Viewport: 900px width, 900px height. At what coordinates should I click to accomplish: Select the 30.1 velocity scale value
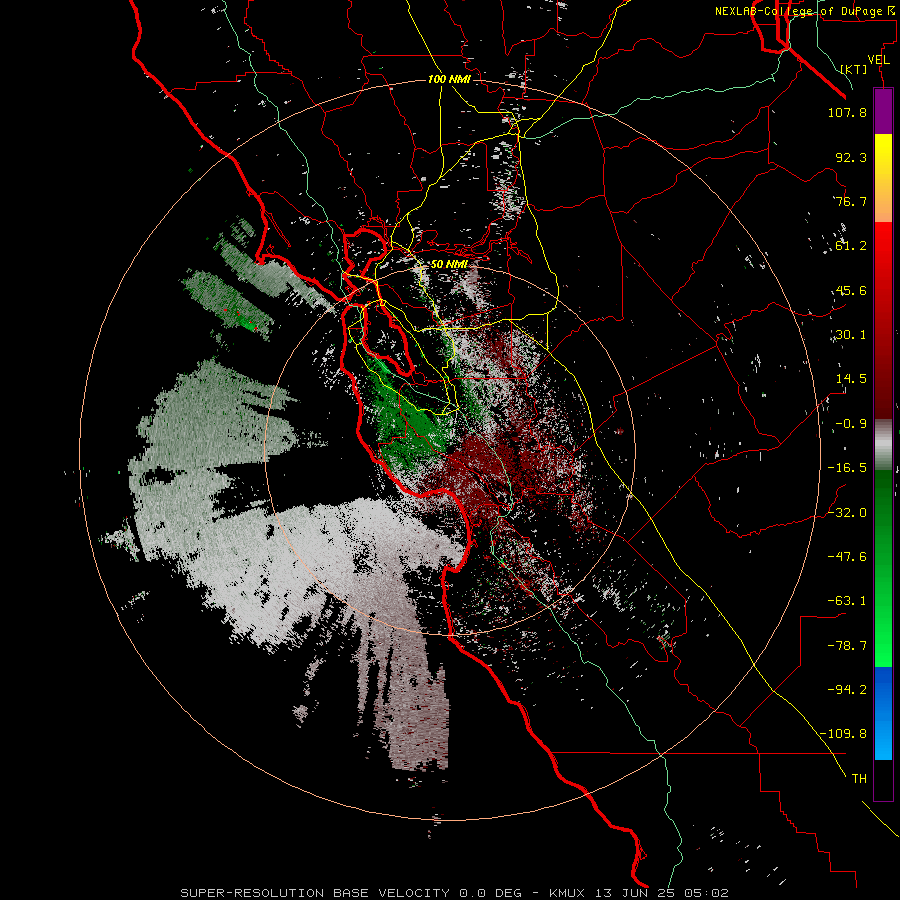(851, 335)
